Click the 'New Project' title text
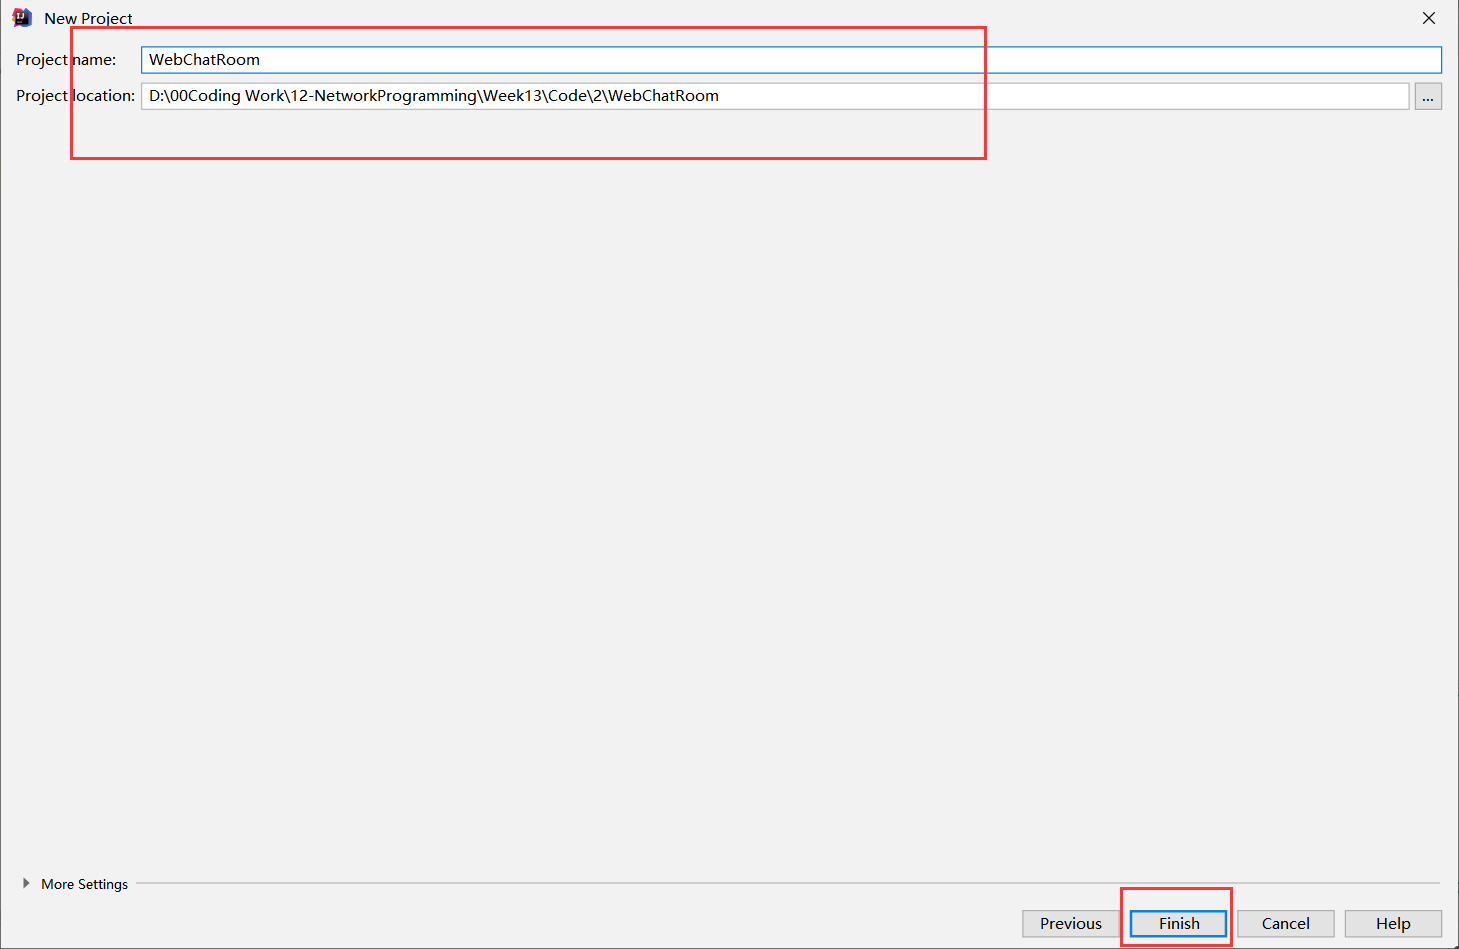 coord(88,18)
